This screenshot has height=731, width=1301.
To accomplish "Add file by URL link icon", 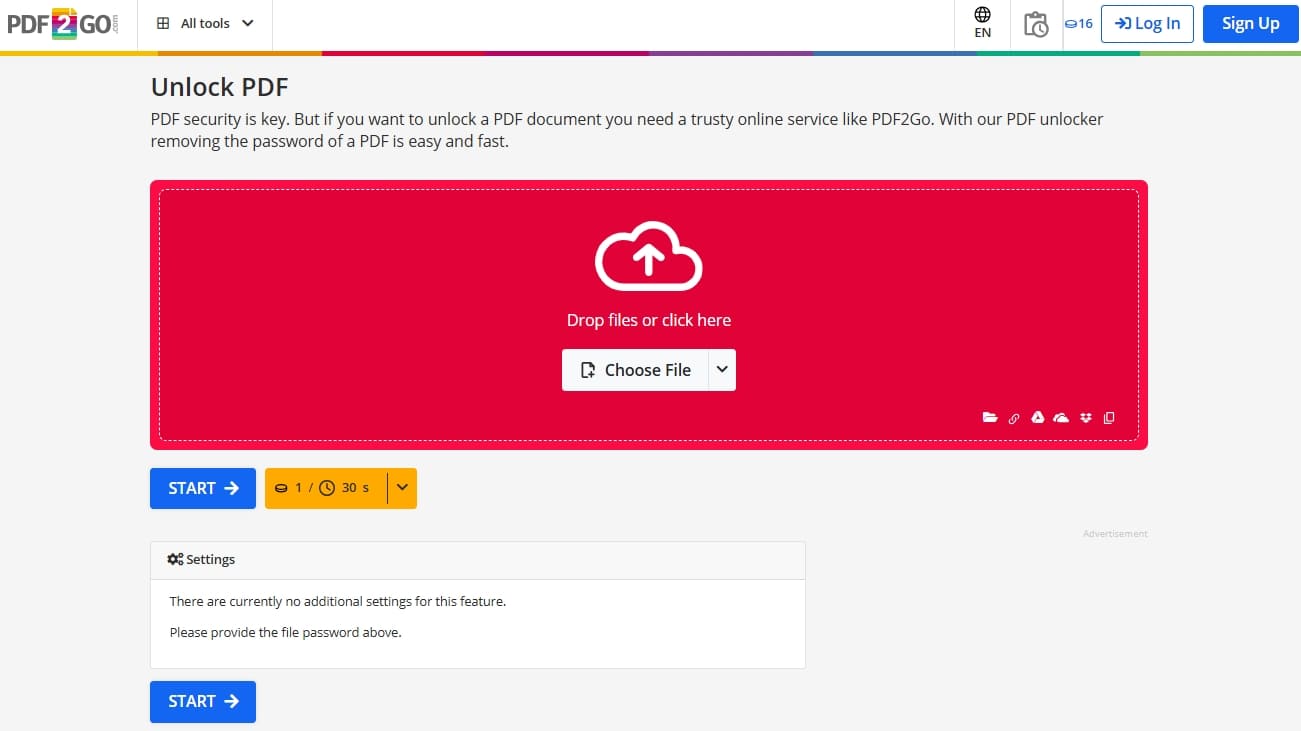I will click(x=1014, y=418).
